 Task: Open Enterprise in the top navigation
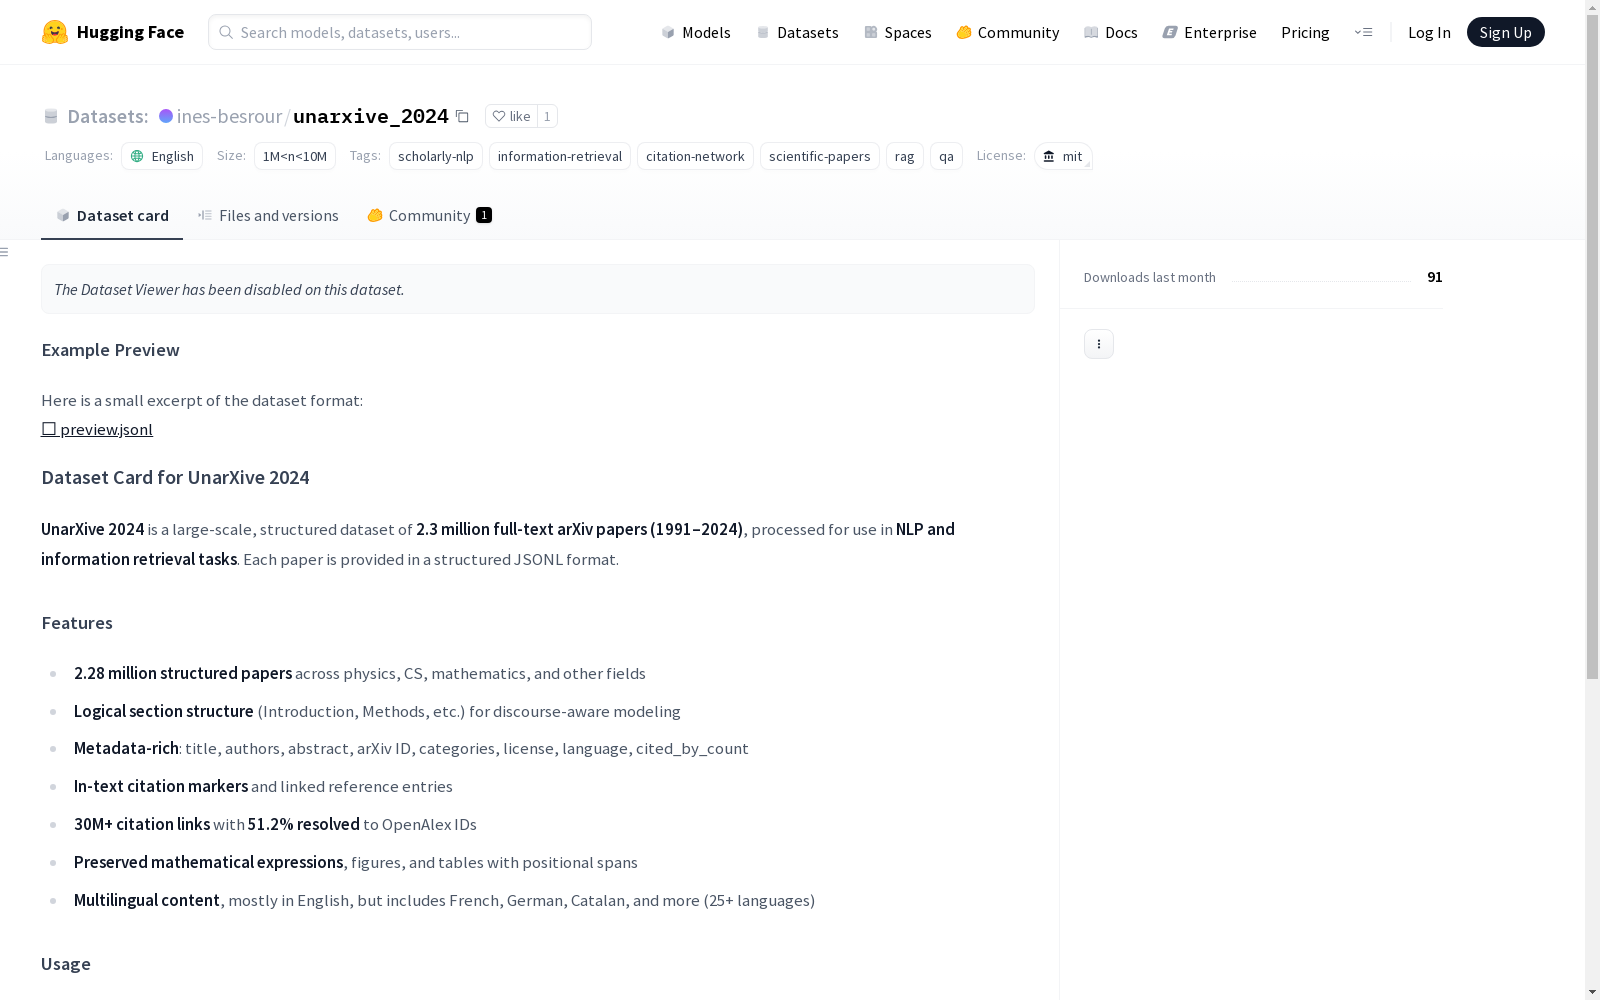click(x=1210, y=32)
